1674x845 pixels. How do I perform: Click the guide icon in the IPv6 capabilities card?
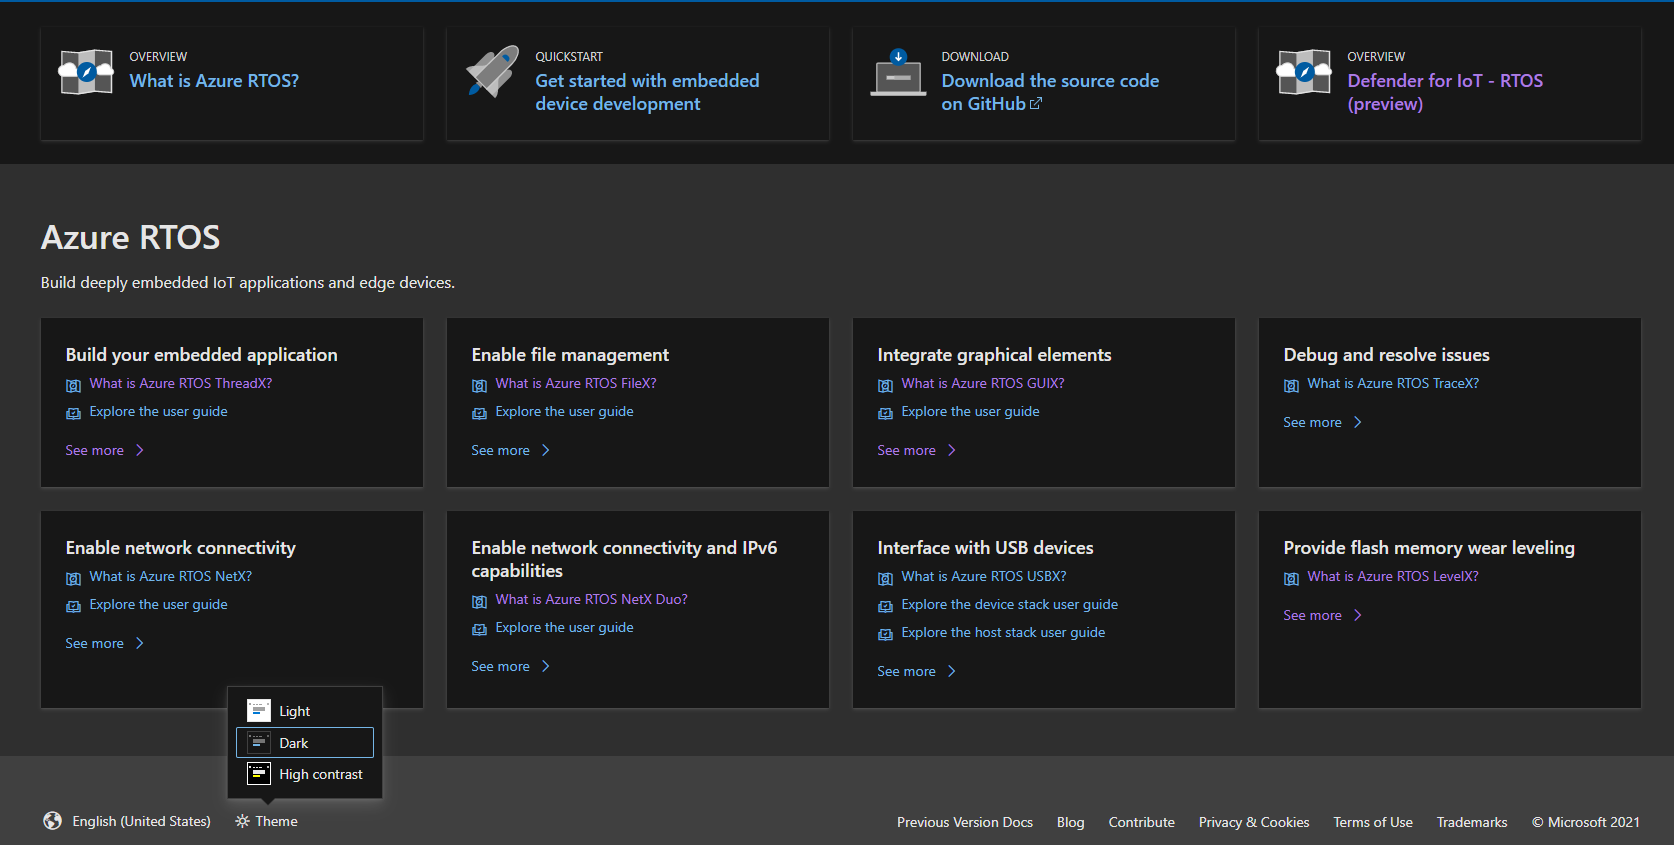click(x=479, y=629)
